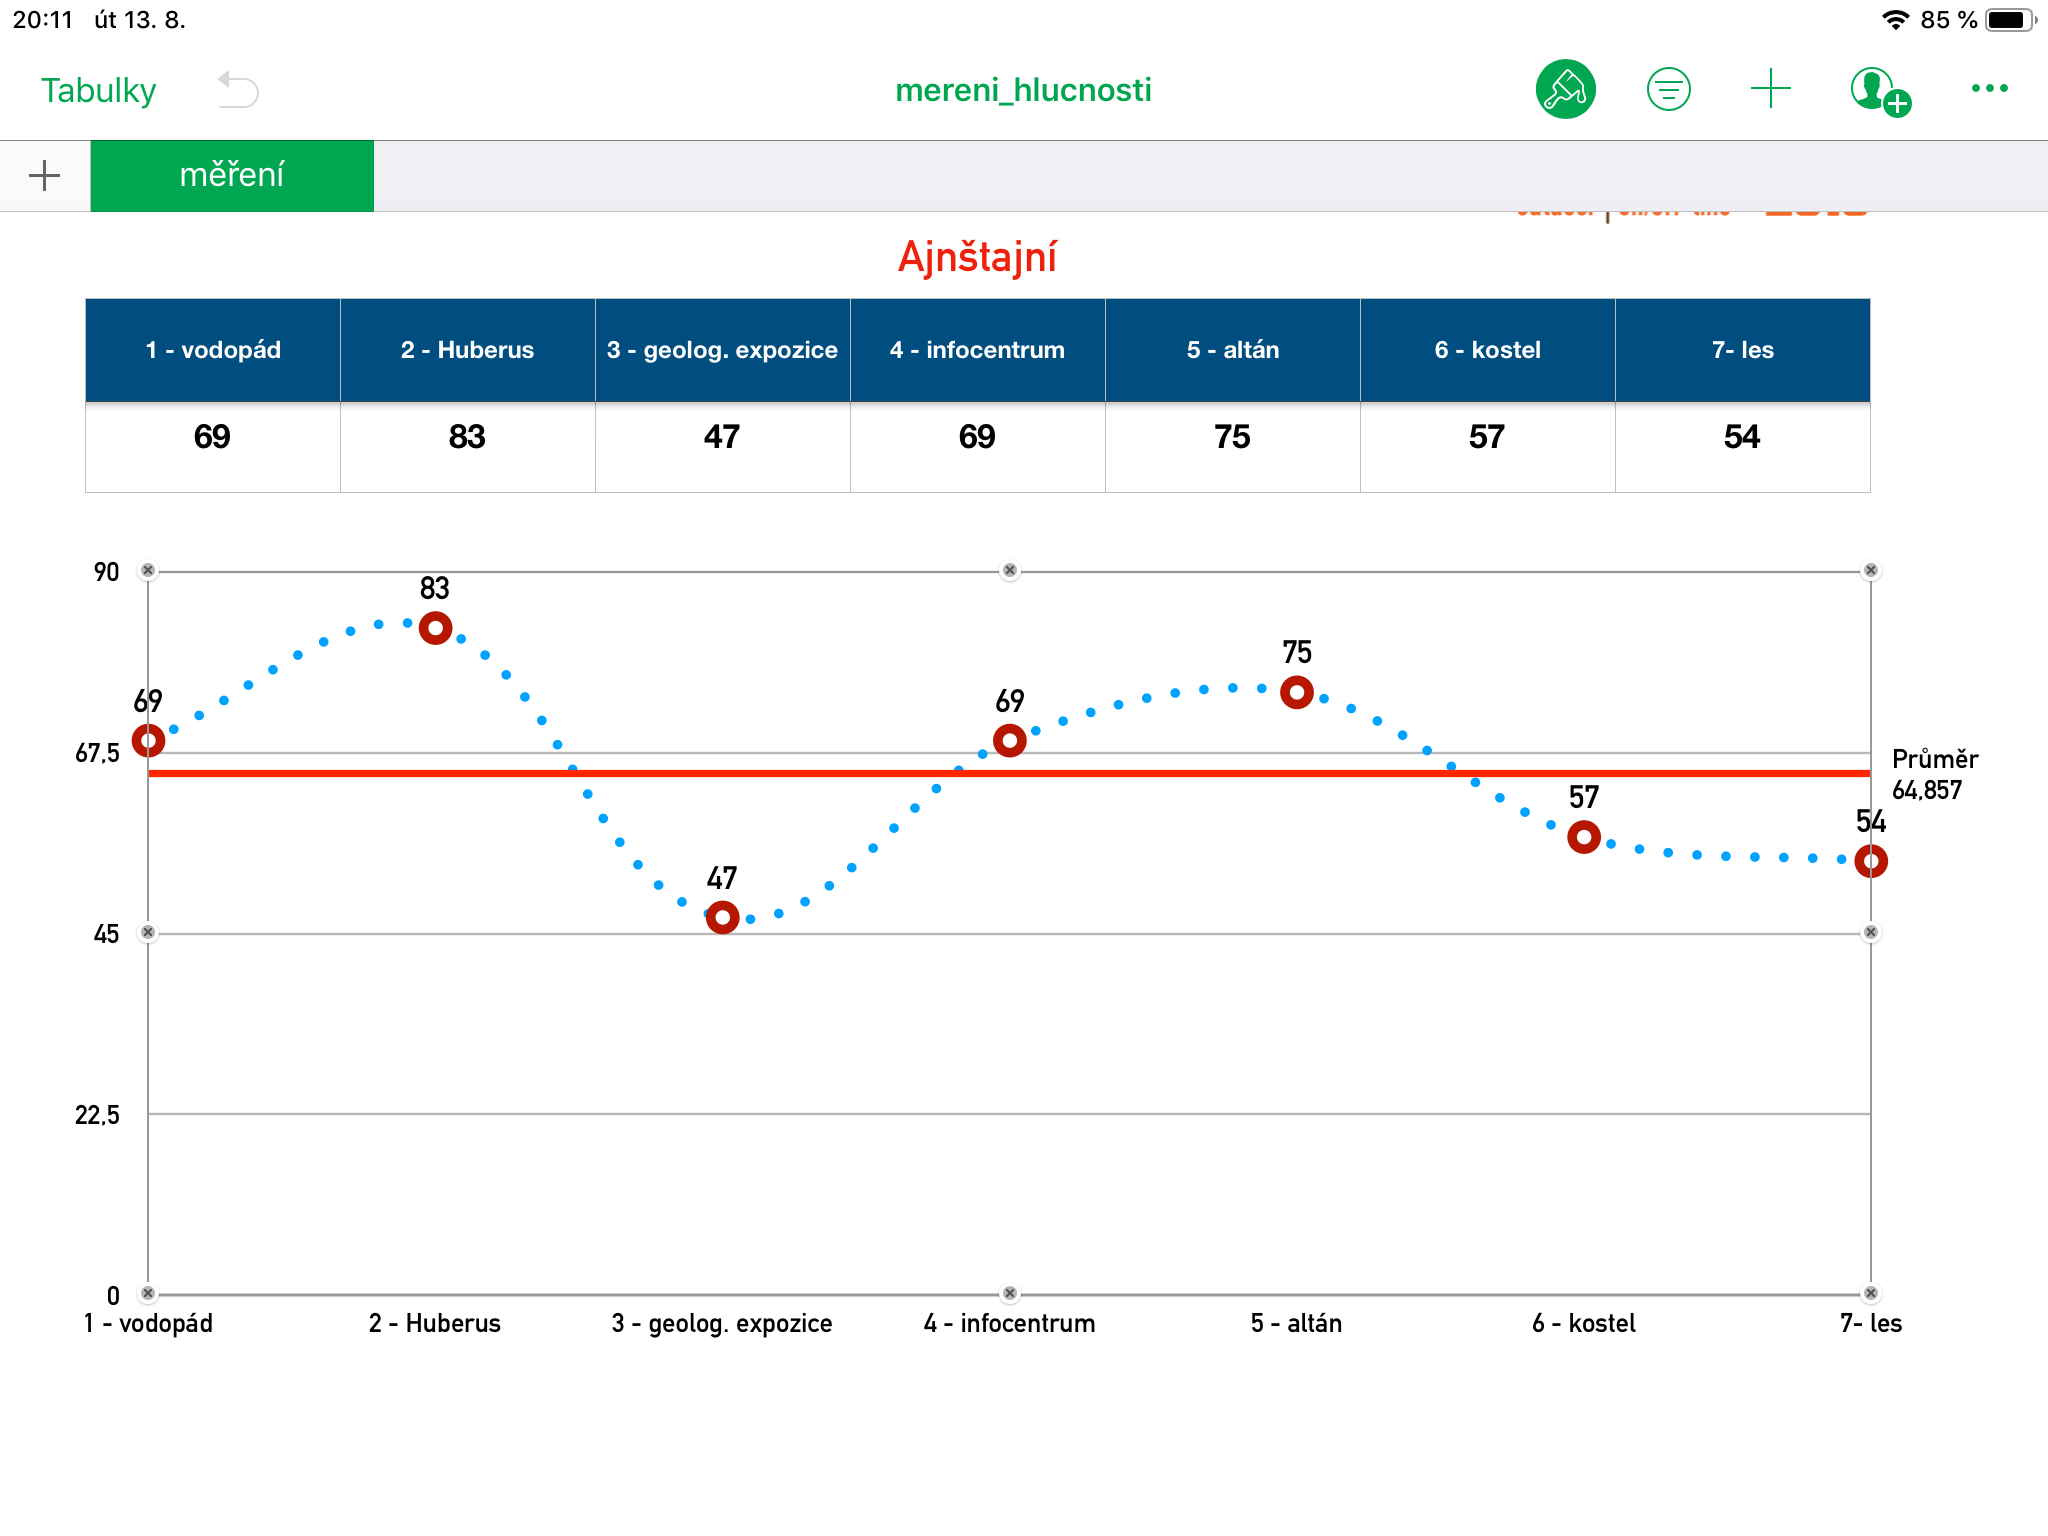Tap the 83 data point marker

coord(435,628)
